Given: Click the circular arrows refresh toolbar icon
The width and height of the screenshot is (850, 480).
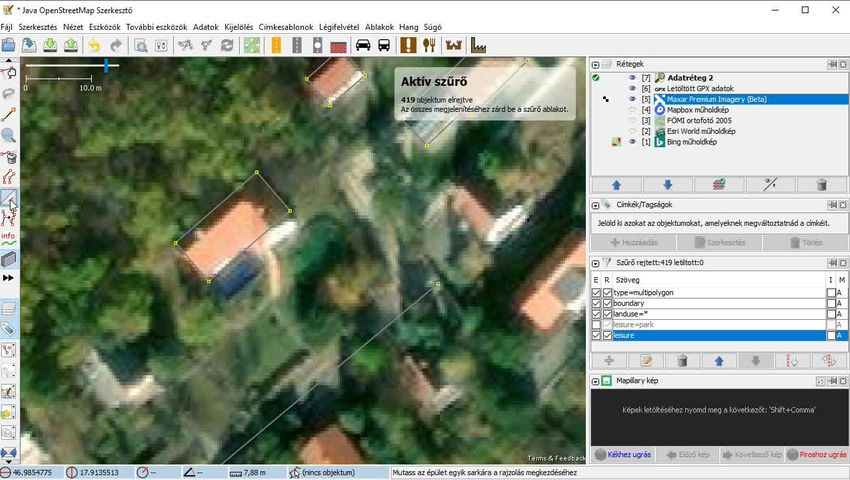Looking at the screenshot, I should click(x=227, y=46).
